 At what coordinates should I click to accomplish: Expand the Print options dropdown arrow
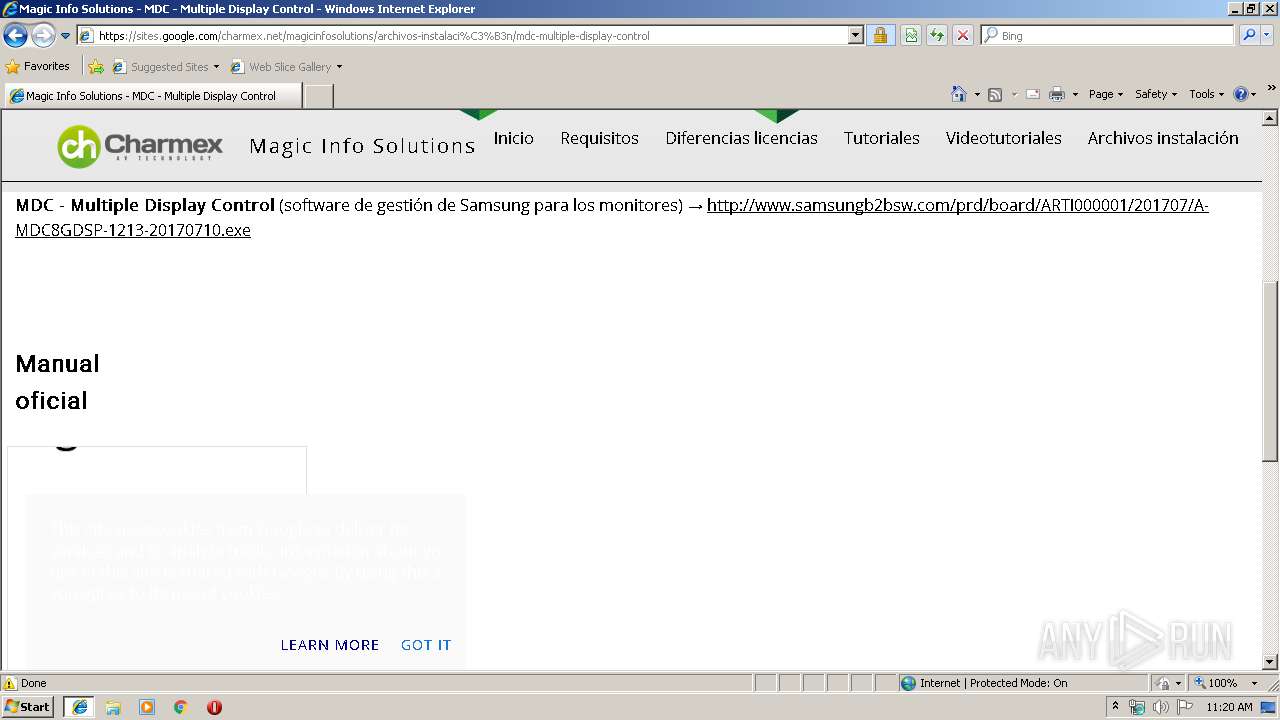[1075, 94]
